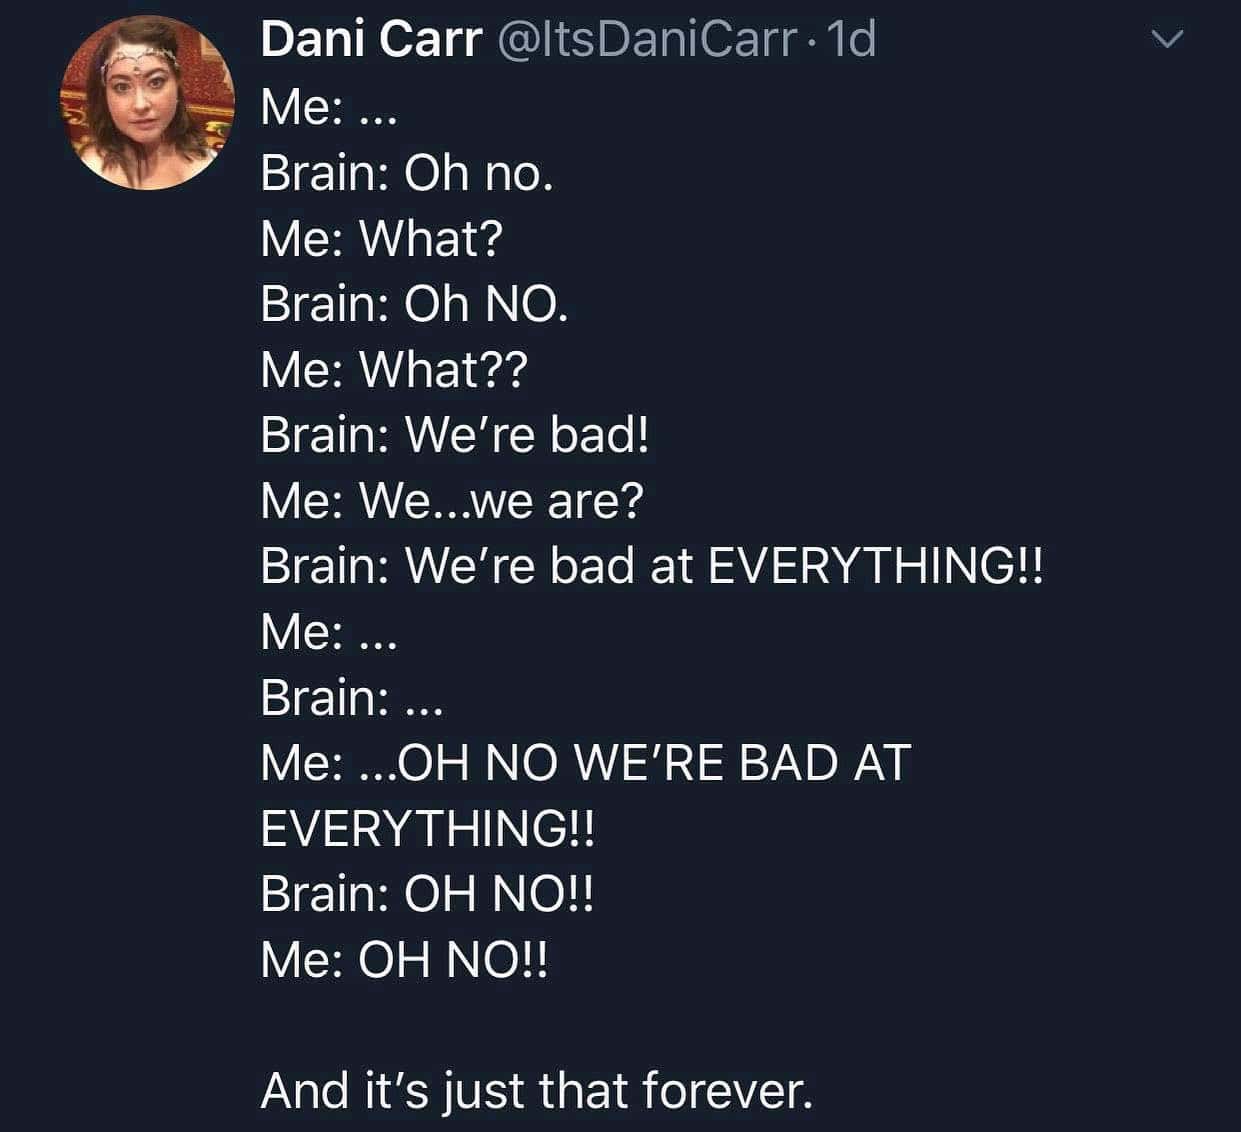Select the standalone 'EVERYTHING!!' line
This screenshot has height=1132, width=1241.
point(428,828)
